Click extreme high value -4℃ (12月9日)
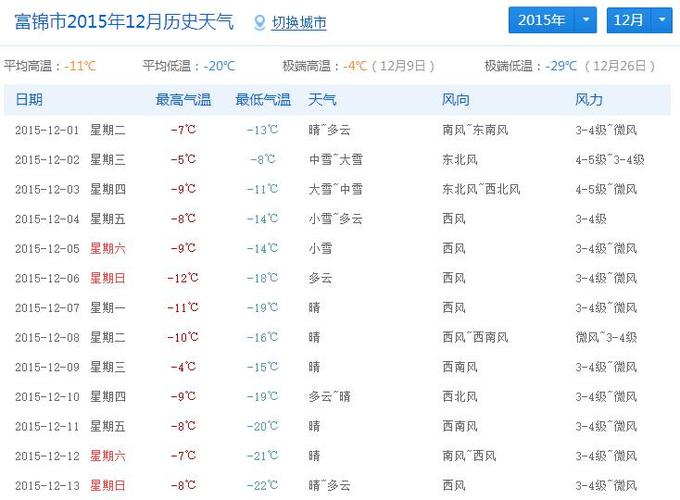The image size is (680, 500). click(389, 66)
